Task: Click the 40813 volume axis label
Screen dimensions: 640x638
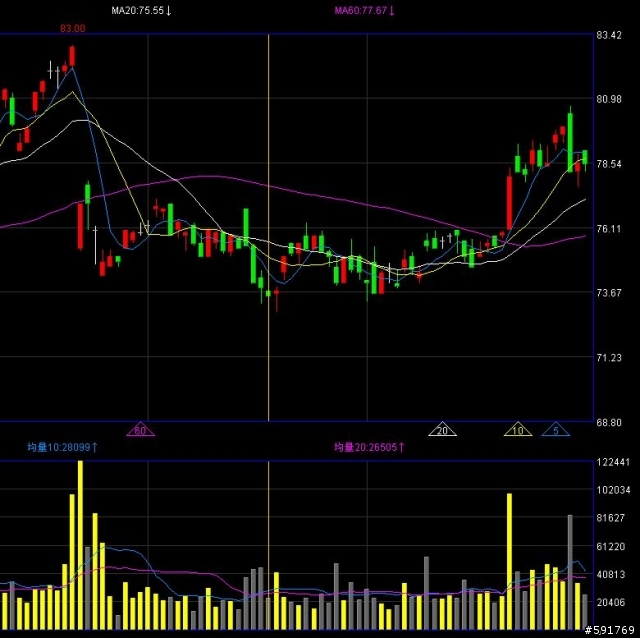Action: click(611, 574)
